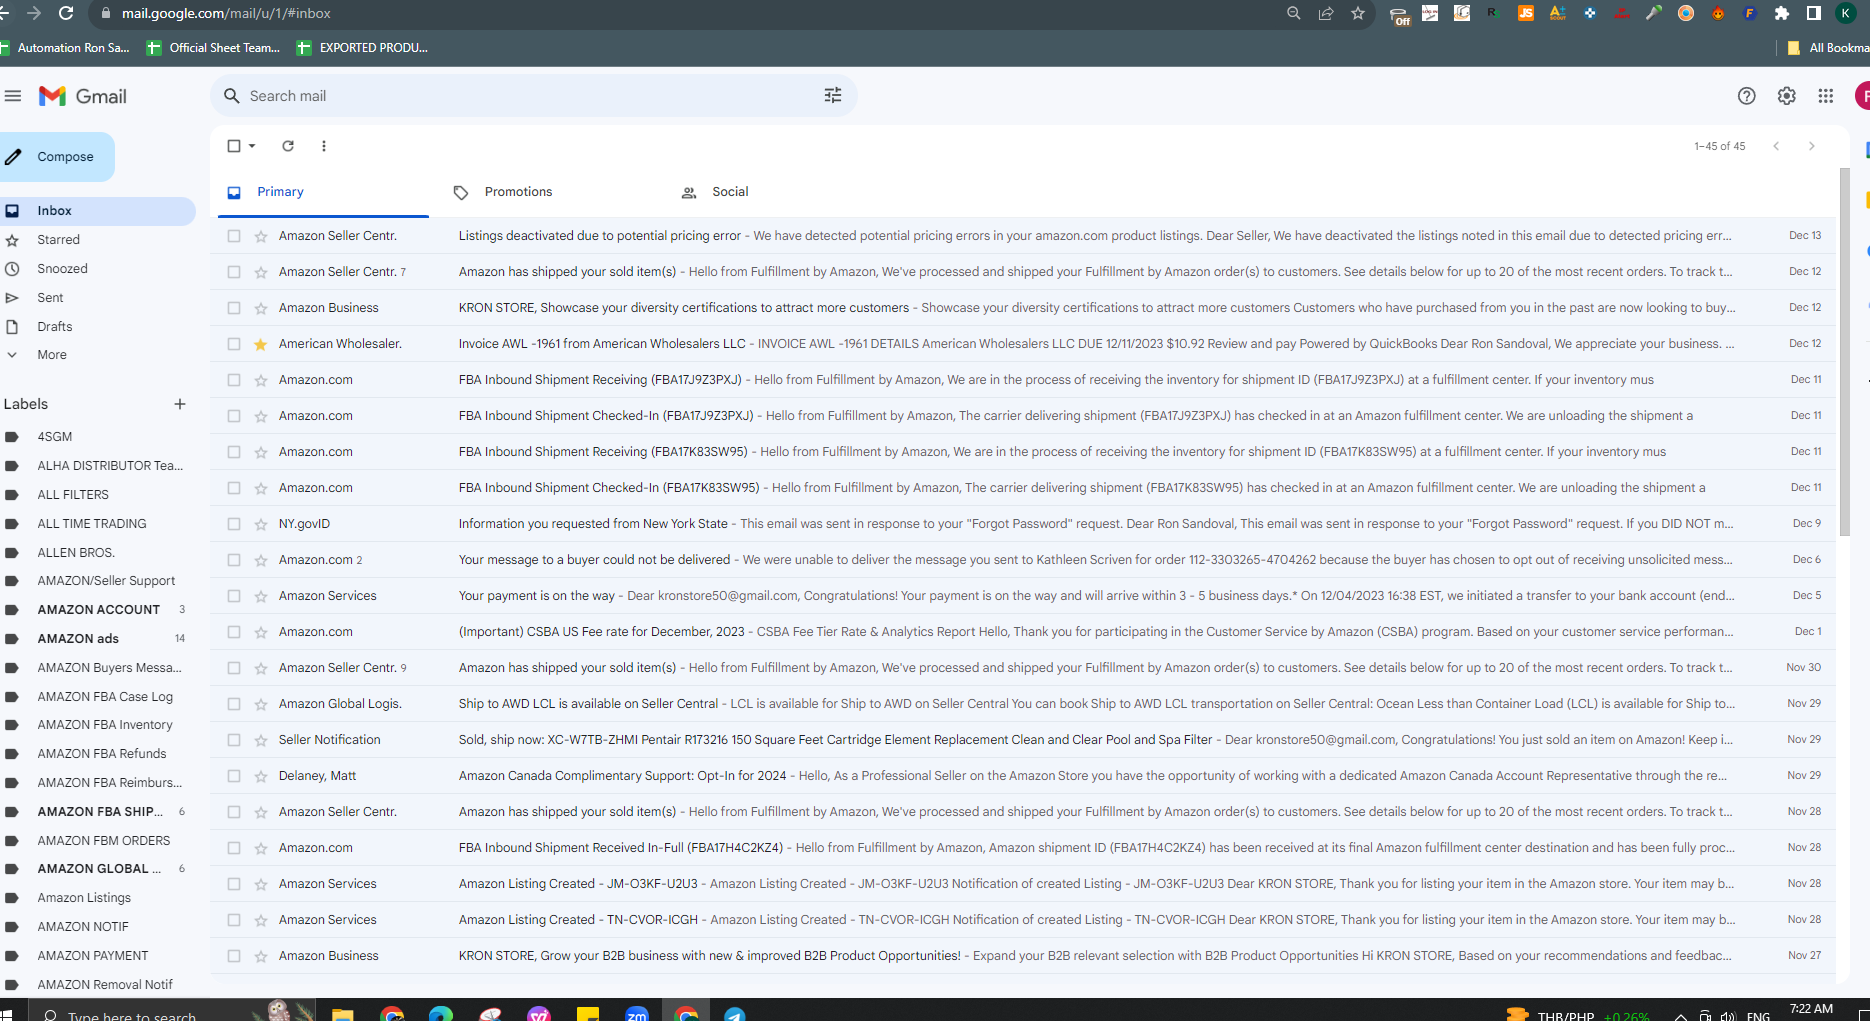The height and width of the screenshot is (1021, 1870).
Task: Open the Support help icon
Action: click(1746, 96)
